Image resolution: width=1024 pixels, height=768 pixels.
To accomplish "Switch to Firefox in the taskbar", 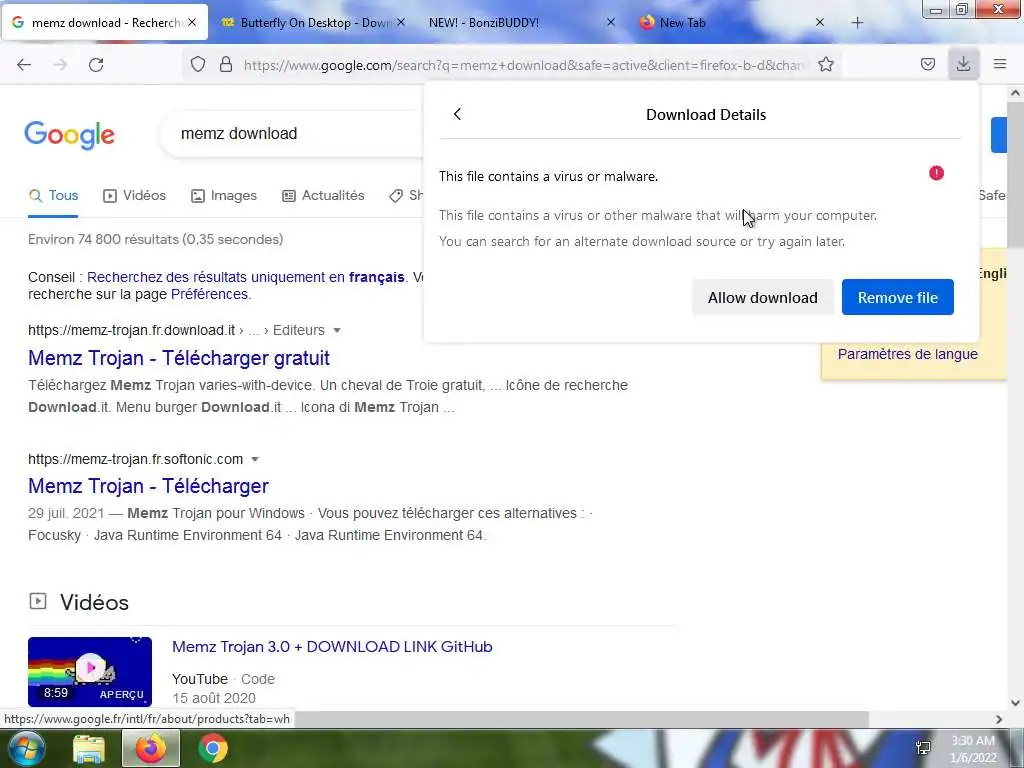I will (151, 748).
